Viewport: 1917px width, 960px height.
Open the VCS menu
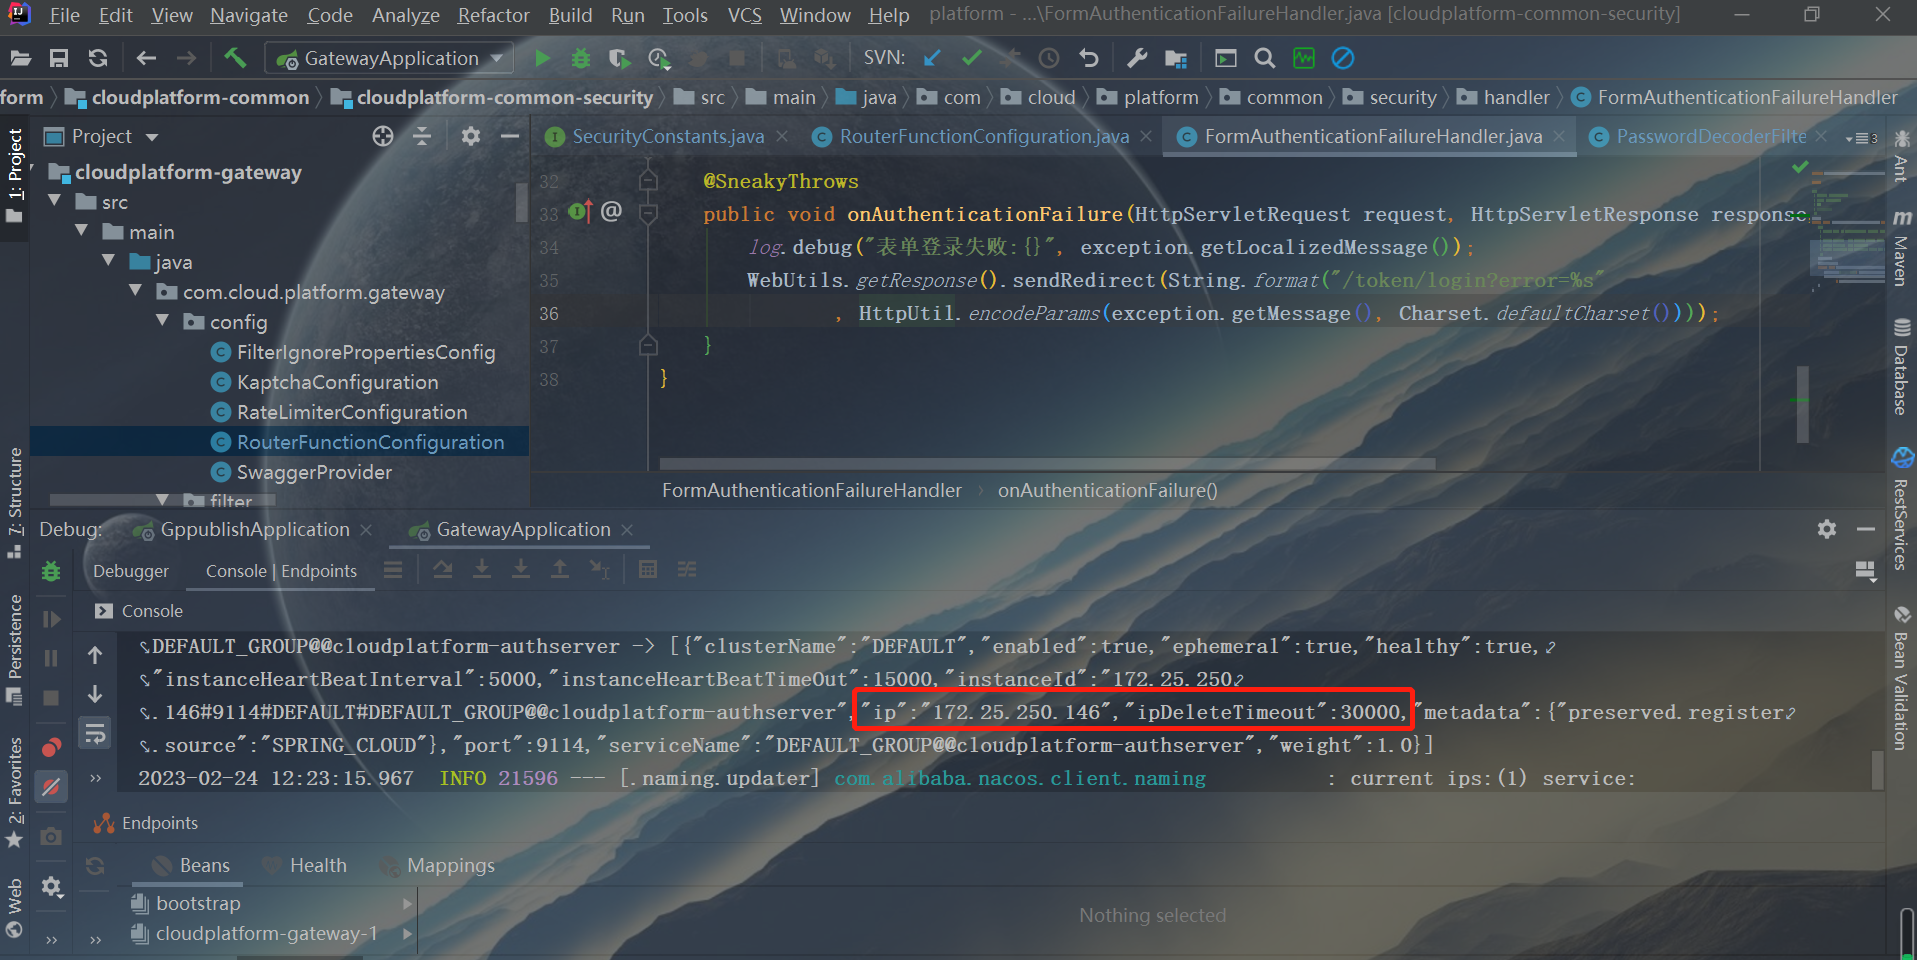point(744,15)
